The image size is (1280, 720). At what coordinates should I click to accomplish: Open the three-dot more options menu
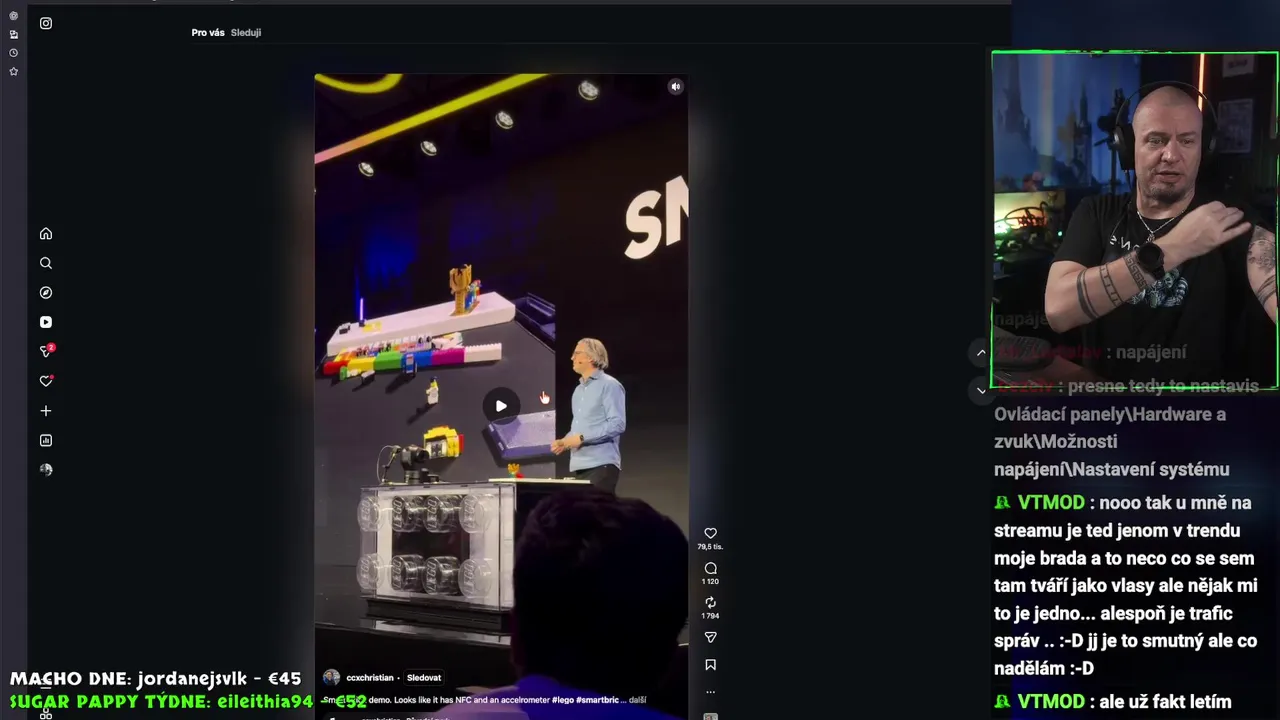pyautogui.click(x=710, y=691)
